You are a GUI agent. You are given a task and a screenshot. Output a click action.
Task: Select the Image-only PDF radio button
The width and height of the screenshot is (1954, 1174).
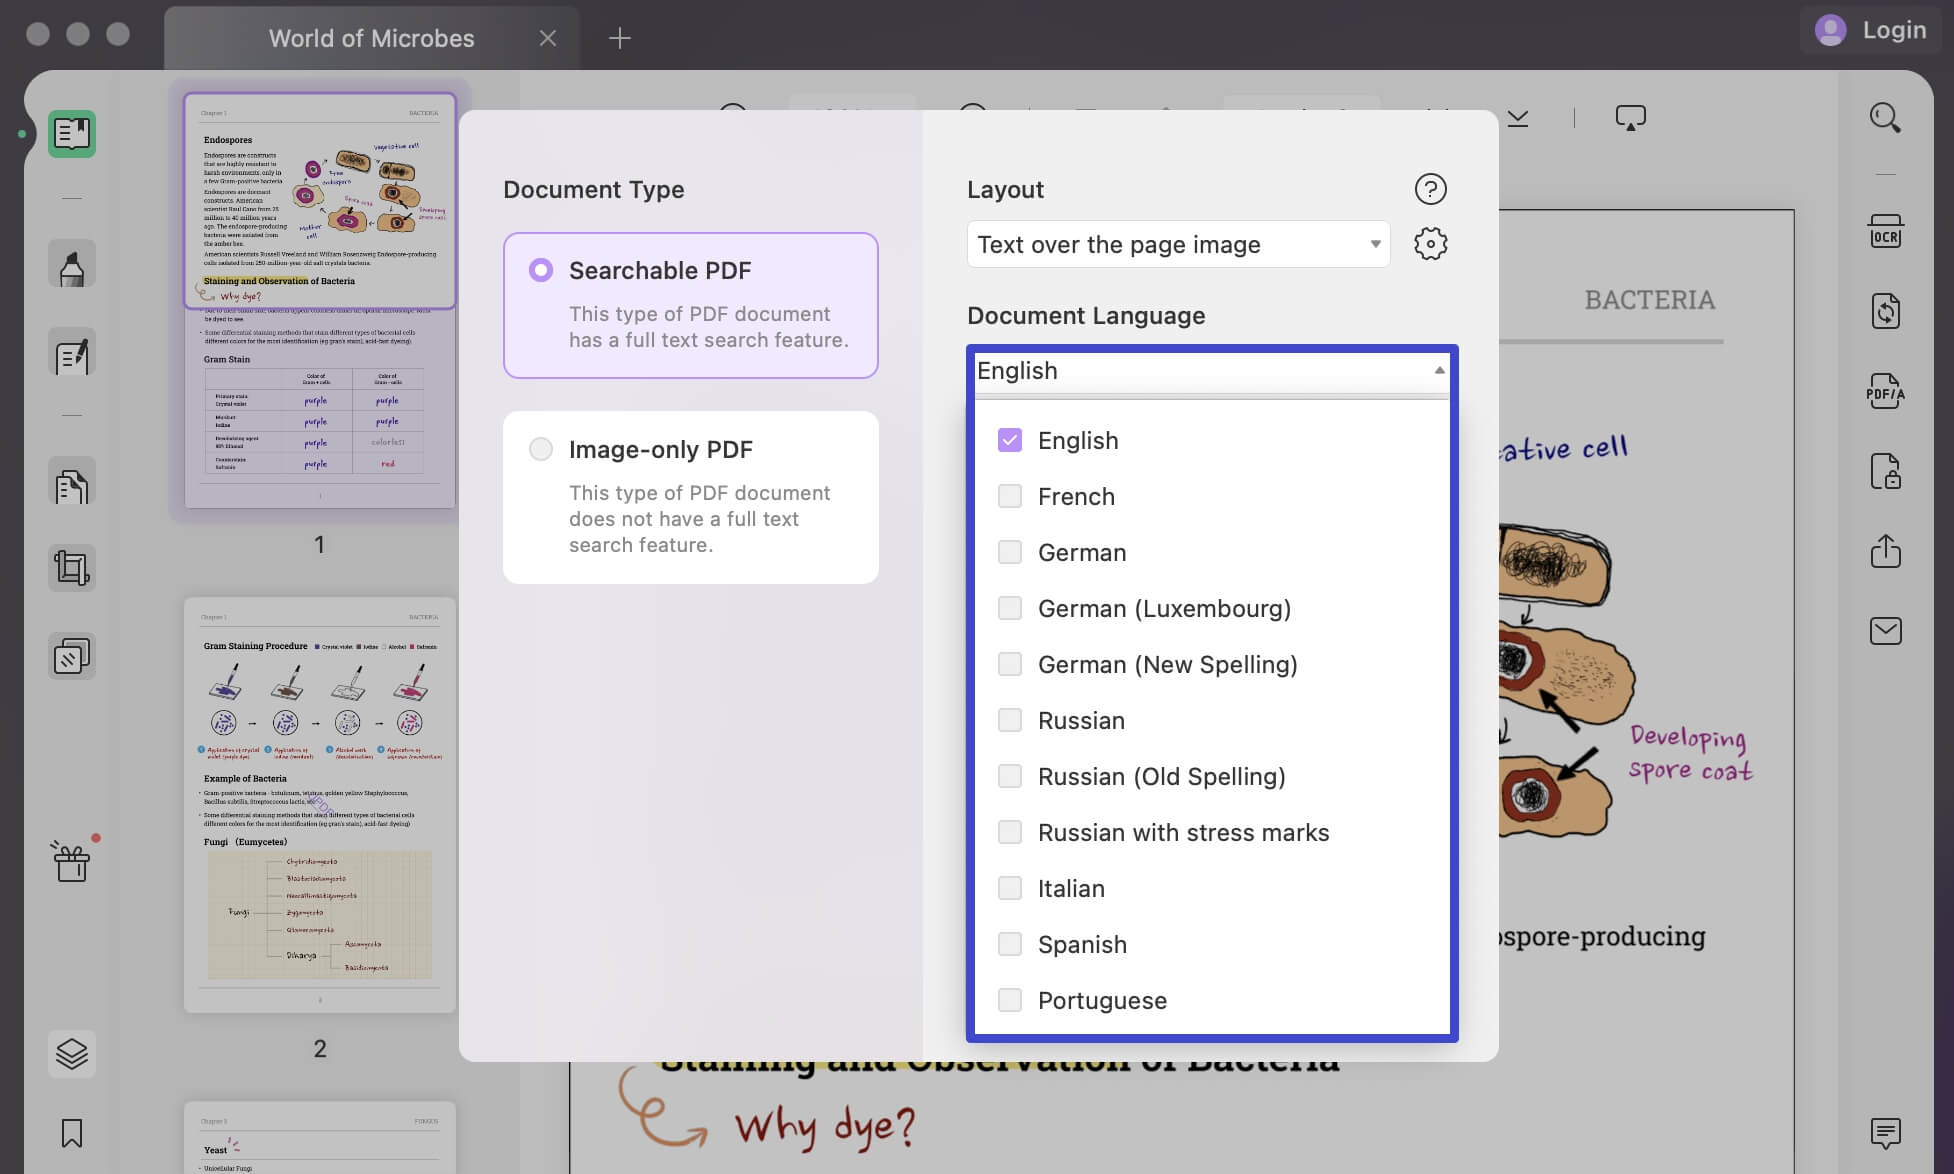(x=541, y=449)
